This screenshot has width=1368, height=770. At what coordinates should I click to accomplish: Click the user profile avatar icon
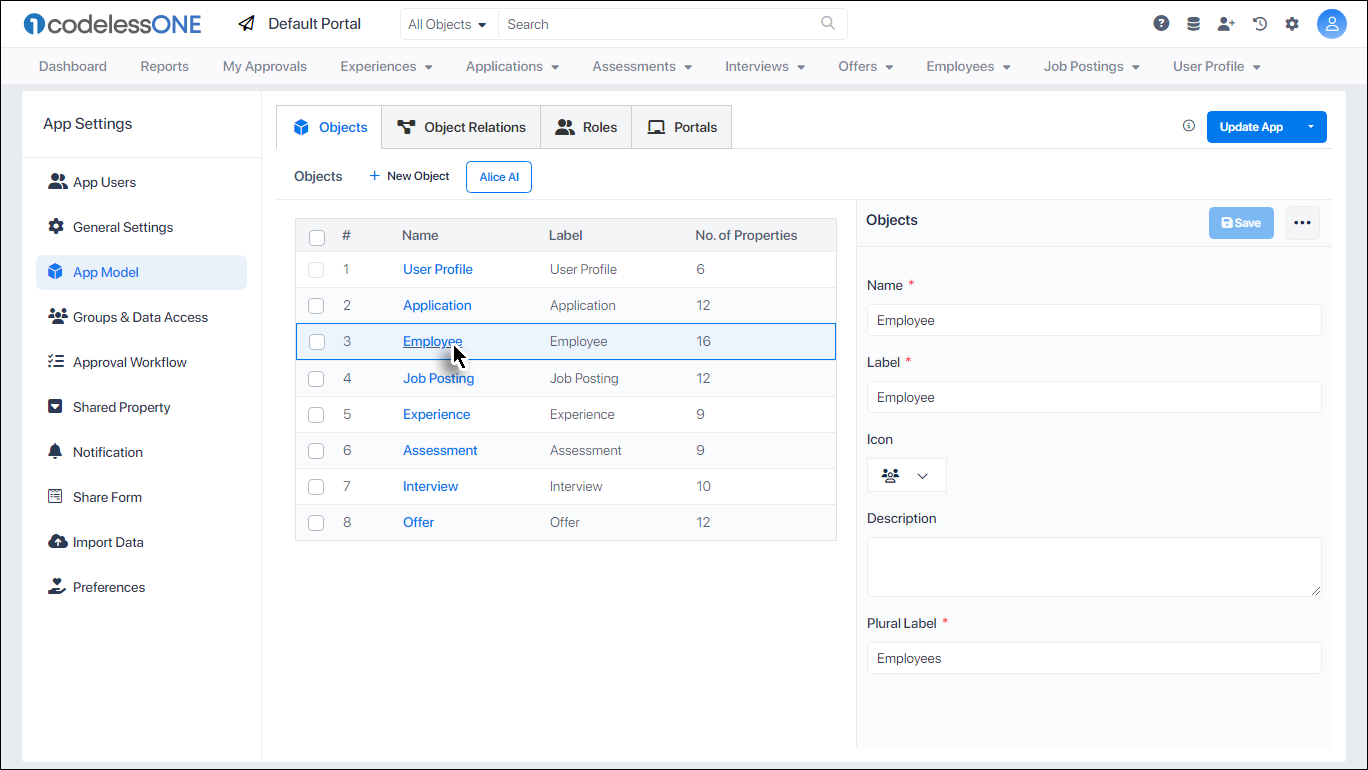pos(1332,23)
